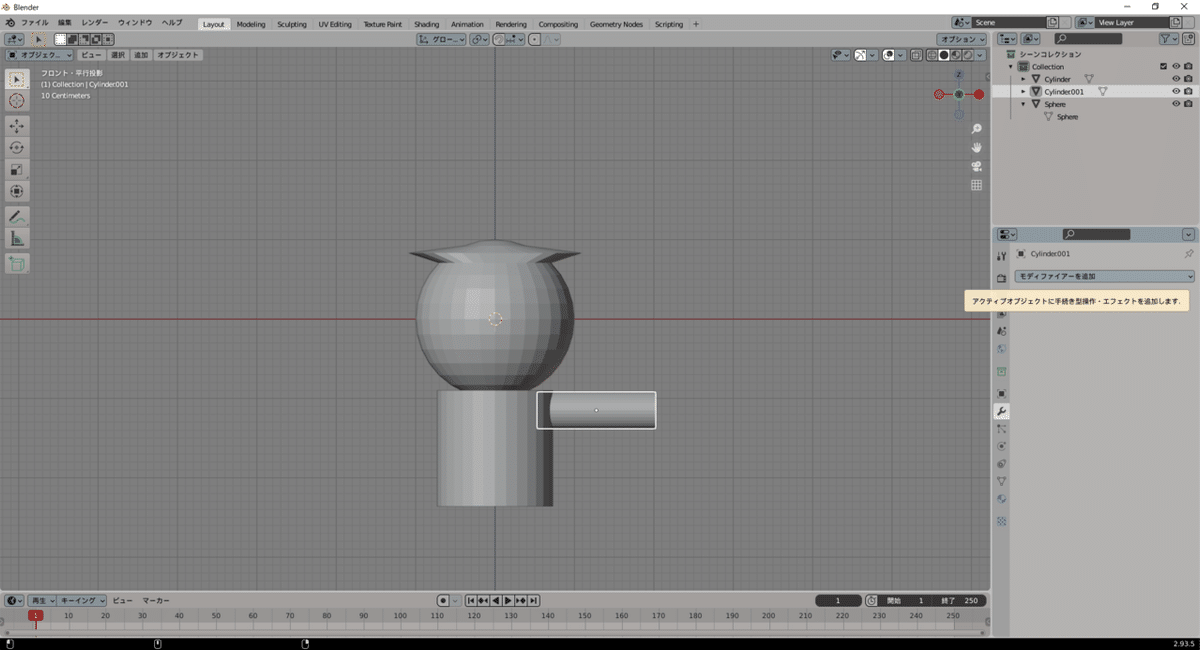
Task: Switch to the Modeling workspace tab
Action: pos(251,24)
